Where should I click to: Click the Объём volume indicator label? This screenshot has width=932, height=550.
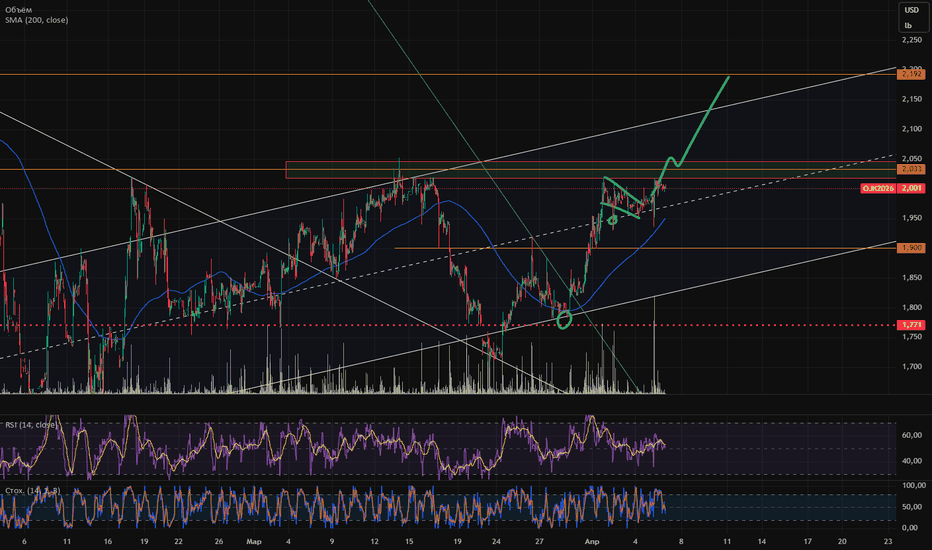(x=18, y=10)
